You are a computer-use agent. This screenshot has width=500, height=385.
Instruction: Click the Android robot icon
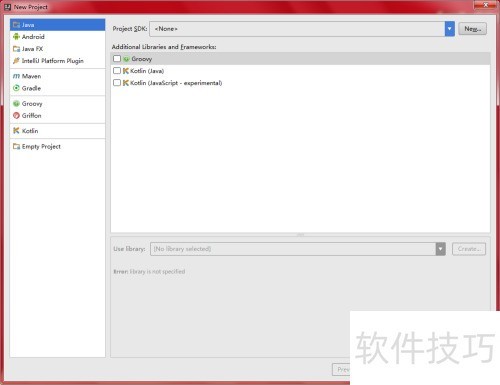(x=16, y=37)
